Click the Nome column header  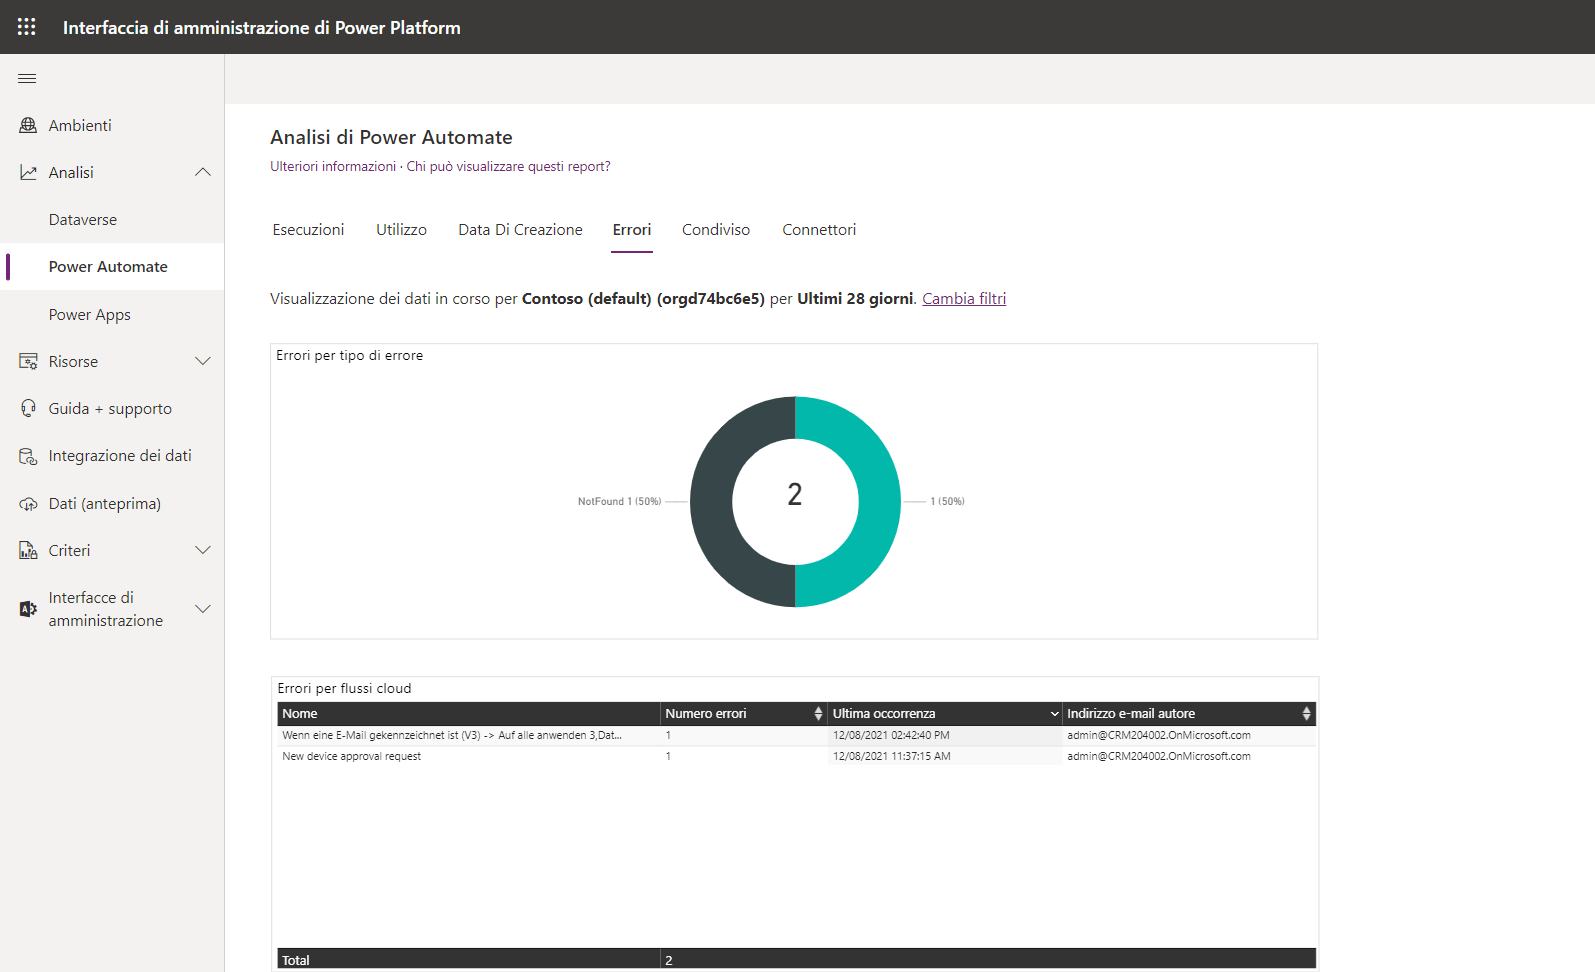coord(469,713)
